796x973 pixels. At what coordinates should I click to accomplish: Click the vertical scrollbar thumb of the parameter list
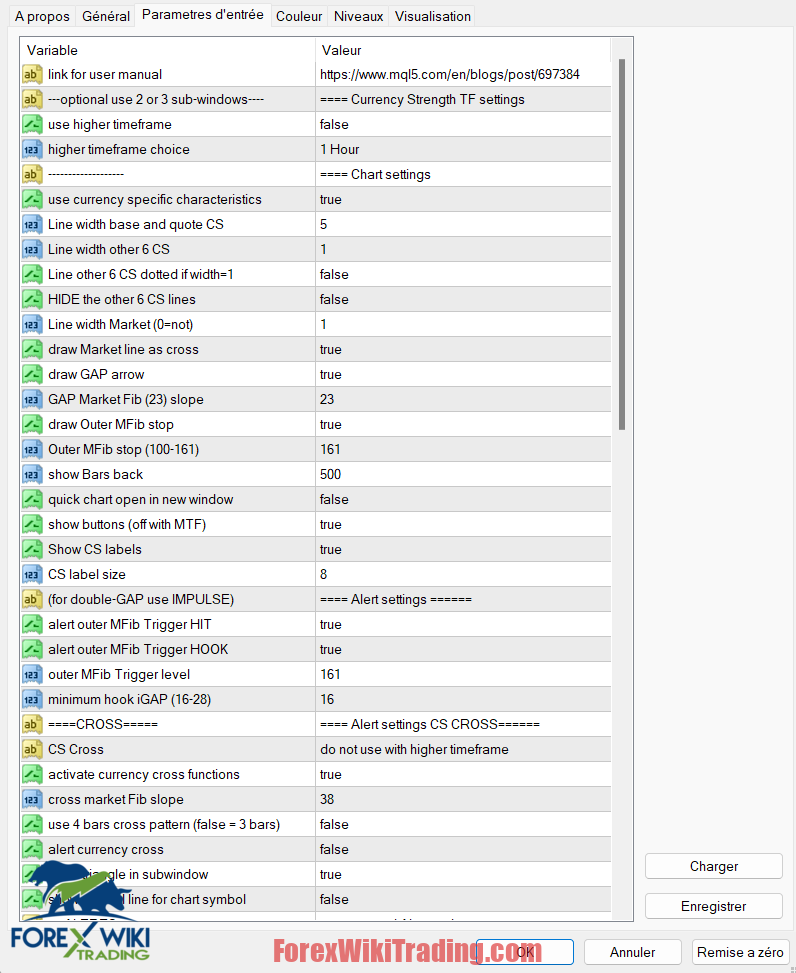[622, 244]
